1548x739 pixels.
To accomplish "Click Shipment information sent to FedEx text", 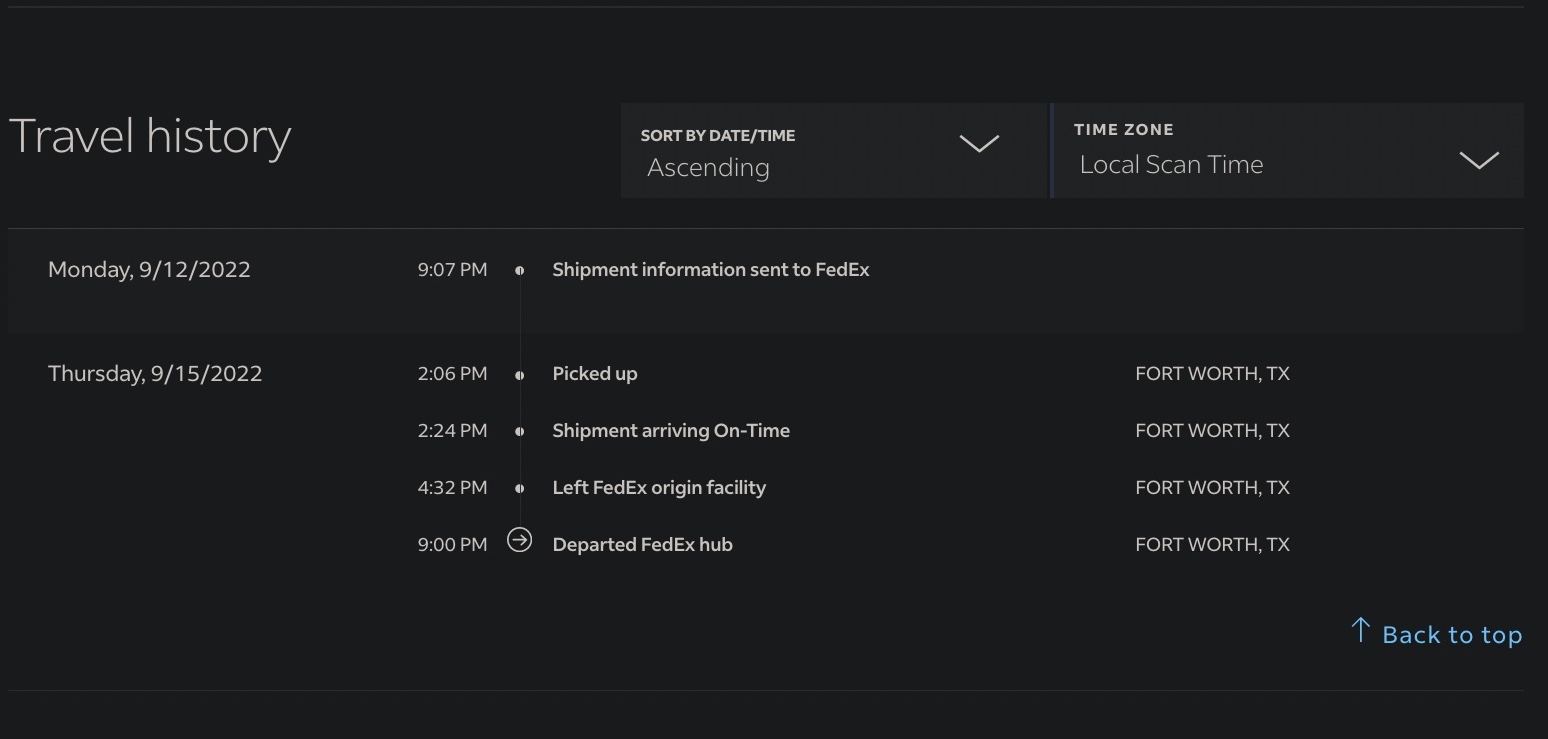I will point(710,270).
